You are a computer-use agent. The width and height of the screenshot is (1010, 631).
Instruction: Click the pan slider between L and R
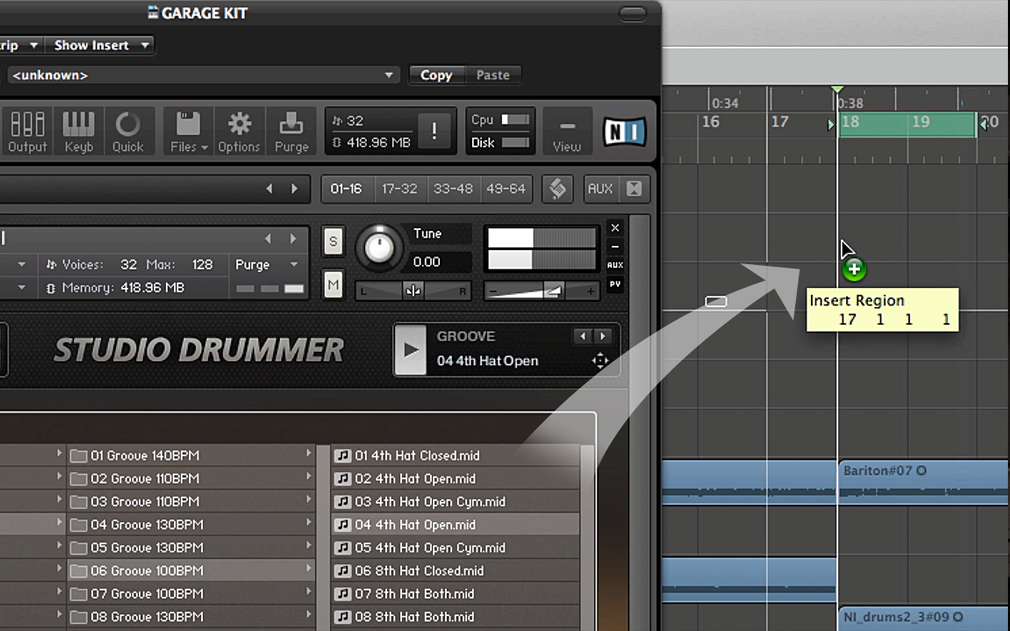click(x=413, y=291)
